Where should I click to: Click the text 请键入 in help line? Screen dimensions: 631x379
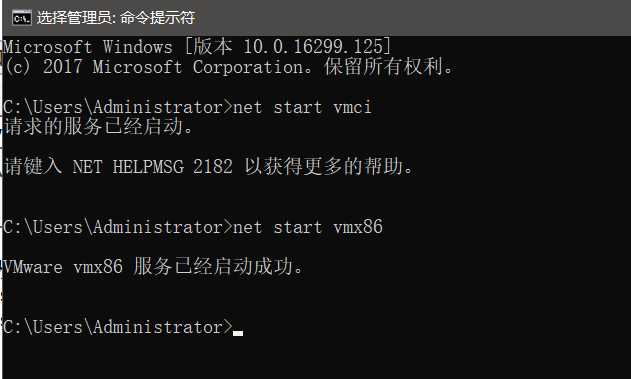(33, 166)
